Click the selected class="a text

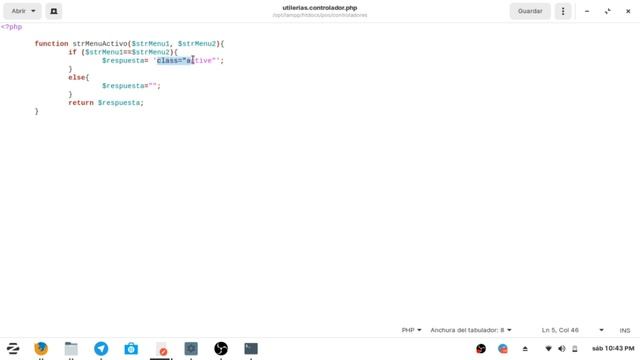[175, 60]
